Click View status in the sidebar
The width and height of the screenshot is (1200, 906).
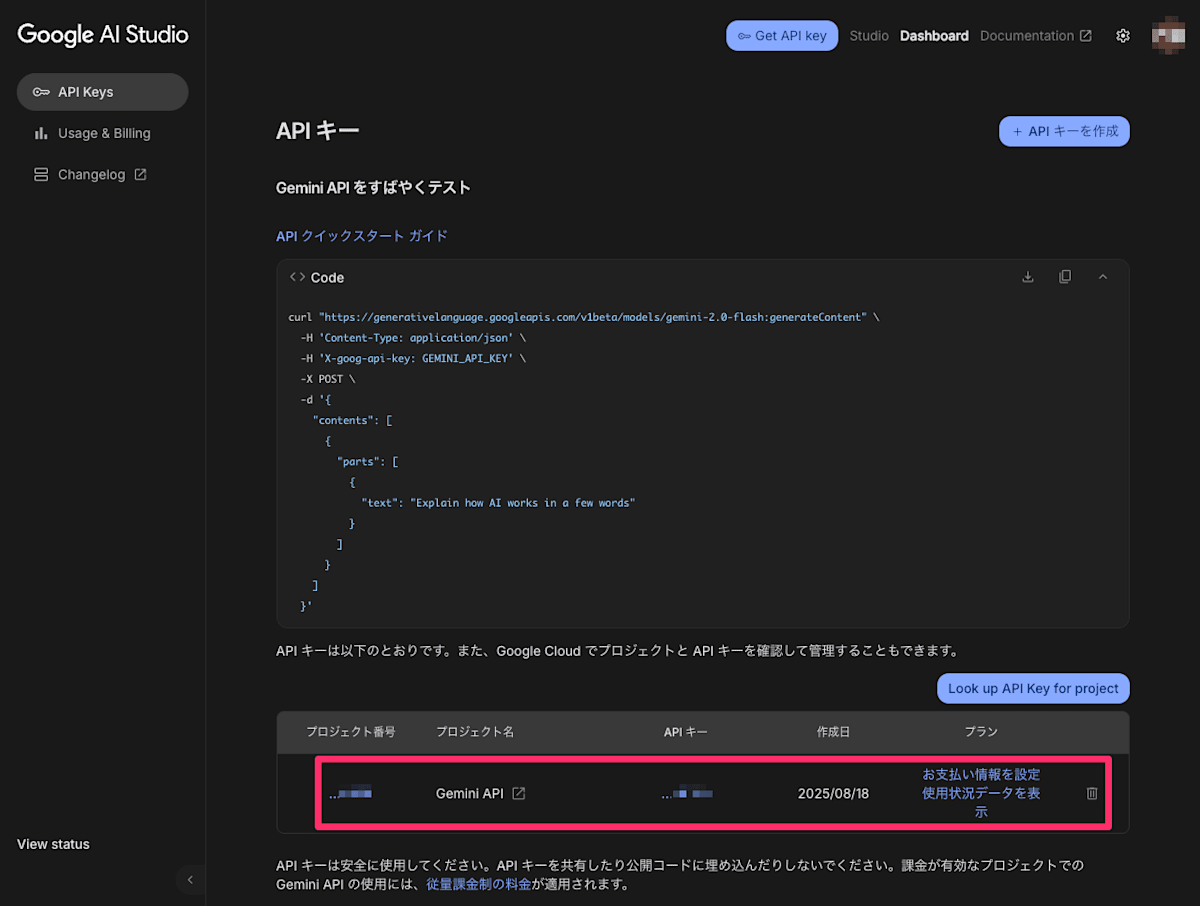point(53,844)
